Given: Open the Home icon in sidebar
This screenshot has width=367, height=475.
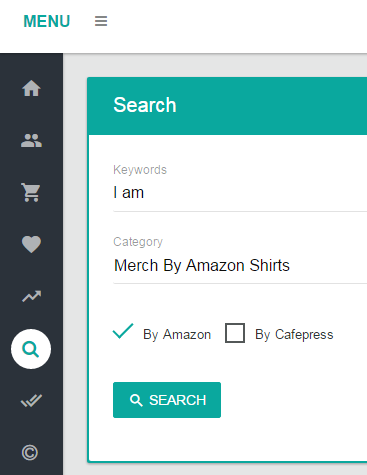Looking at the screenshot, I should point(31,88).
